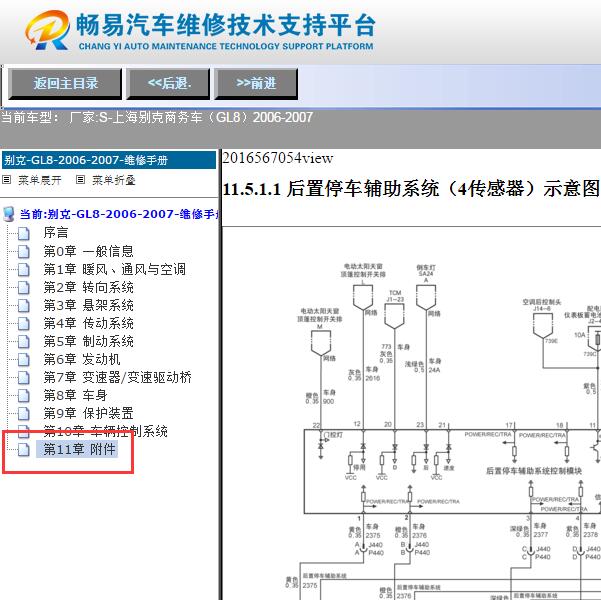
Task: Click the page icon beside 第5章
Action: (x=24, y=342)
